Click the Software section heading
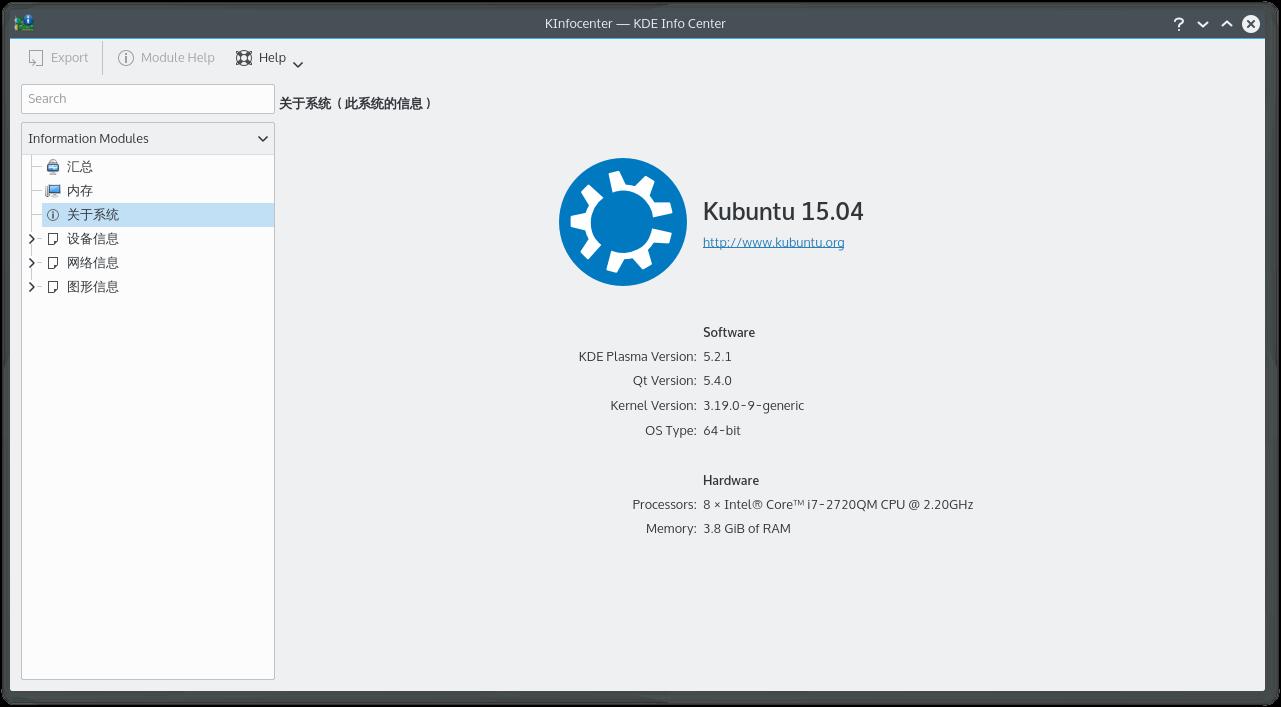 729,332
